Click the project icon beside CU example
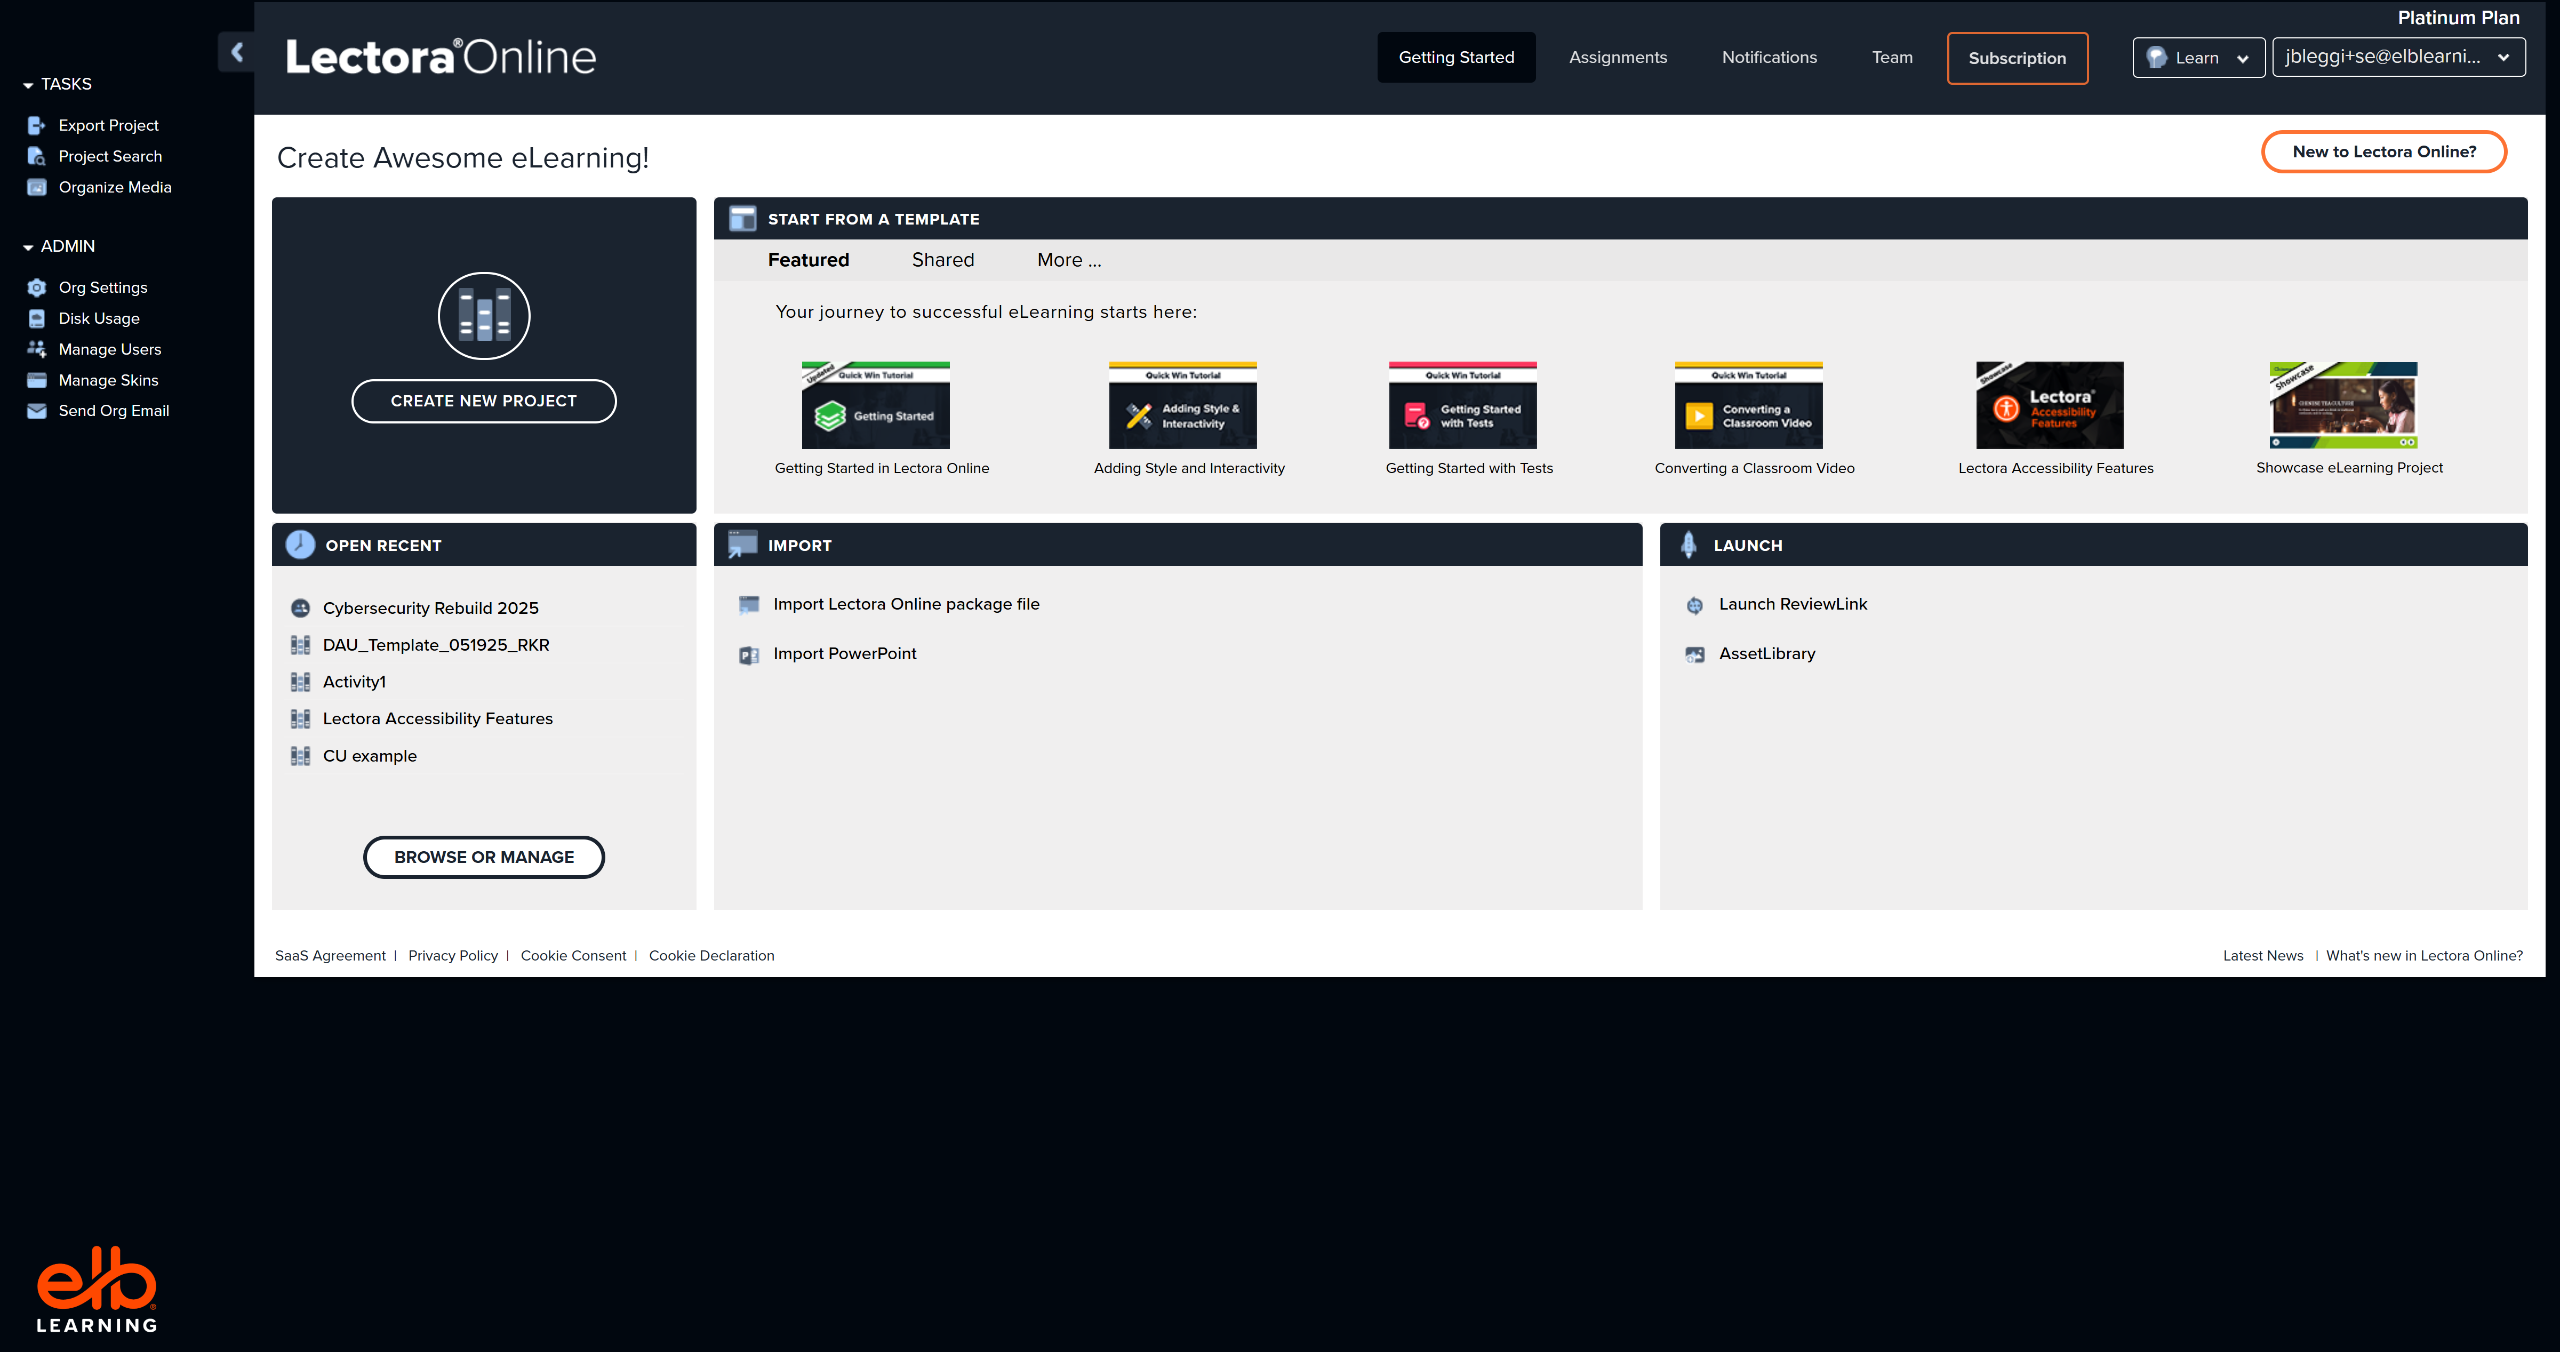Viewport: 2560px width, 1352px height. tap(300, 756)
